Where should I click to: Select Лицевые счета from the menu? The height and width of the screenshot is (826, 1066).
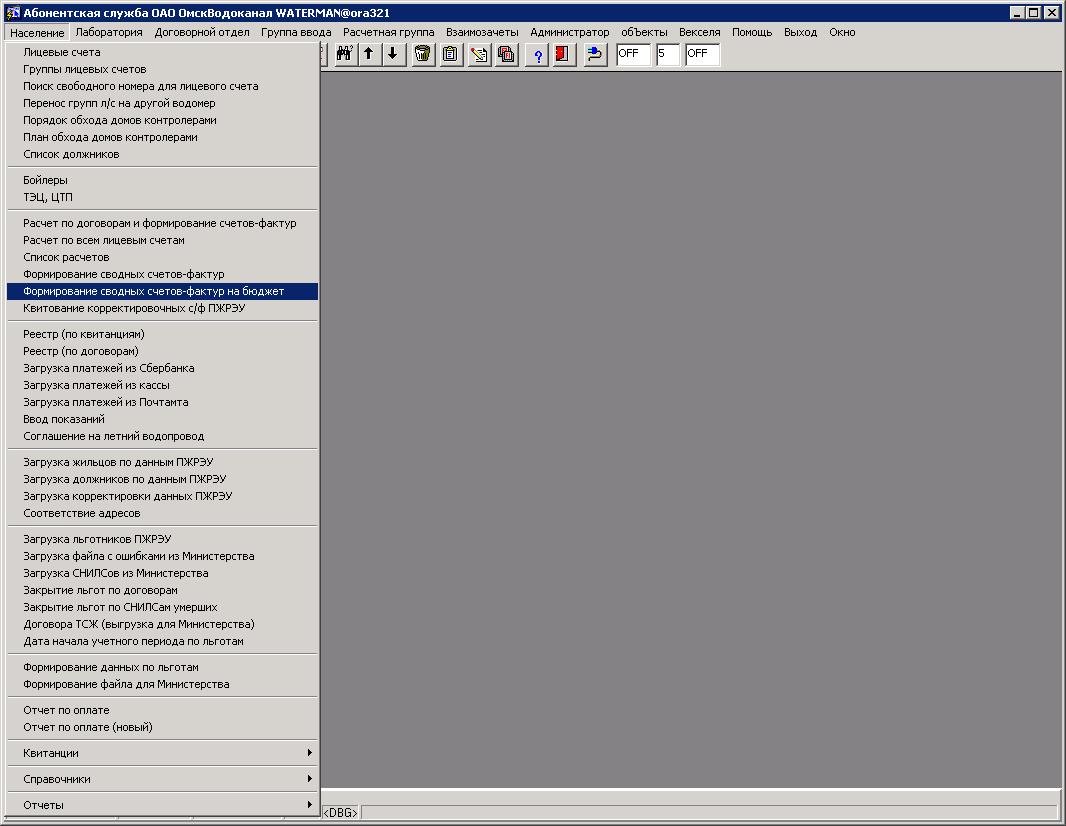[x=62, y=52]
